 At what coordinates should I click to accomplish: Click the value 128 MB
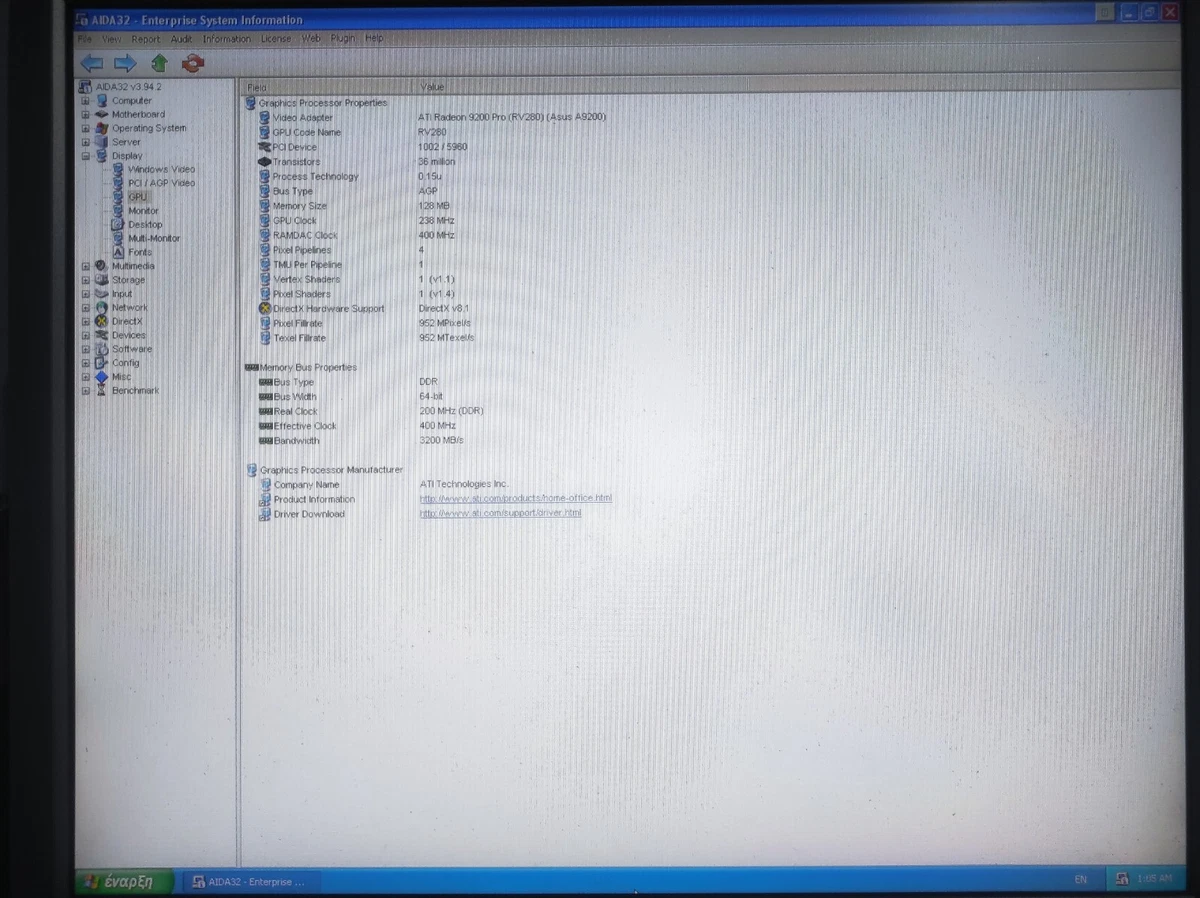434,206
